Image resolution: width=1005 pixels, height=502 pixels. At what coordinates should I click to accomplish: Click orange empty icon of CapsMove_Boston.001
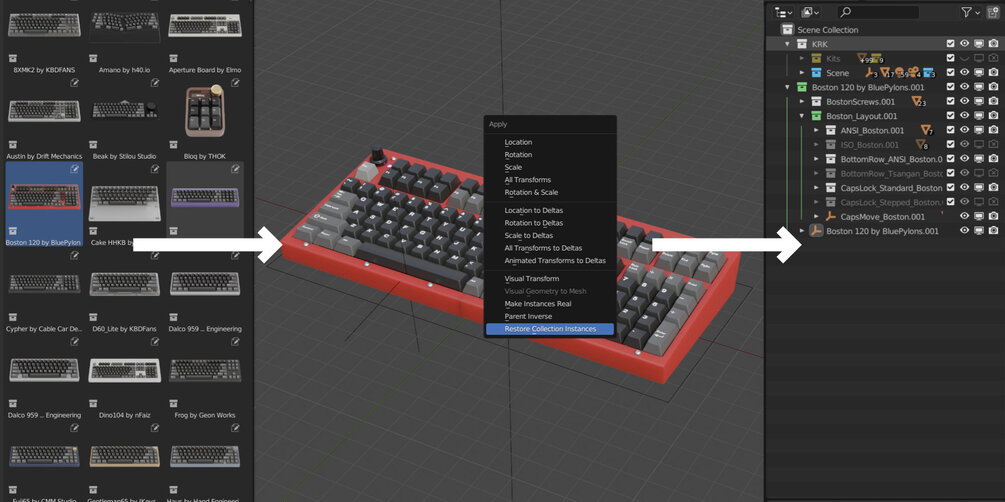[x=830, y=217]
